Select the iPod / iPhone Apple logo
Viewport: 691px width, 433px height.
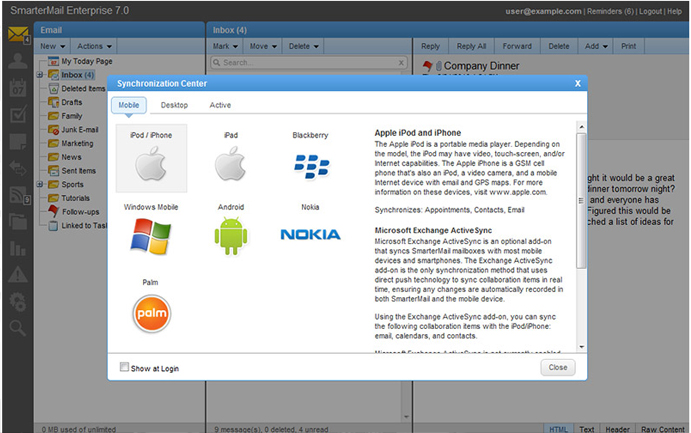point(151,164)
